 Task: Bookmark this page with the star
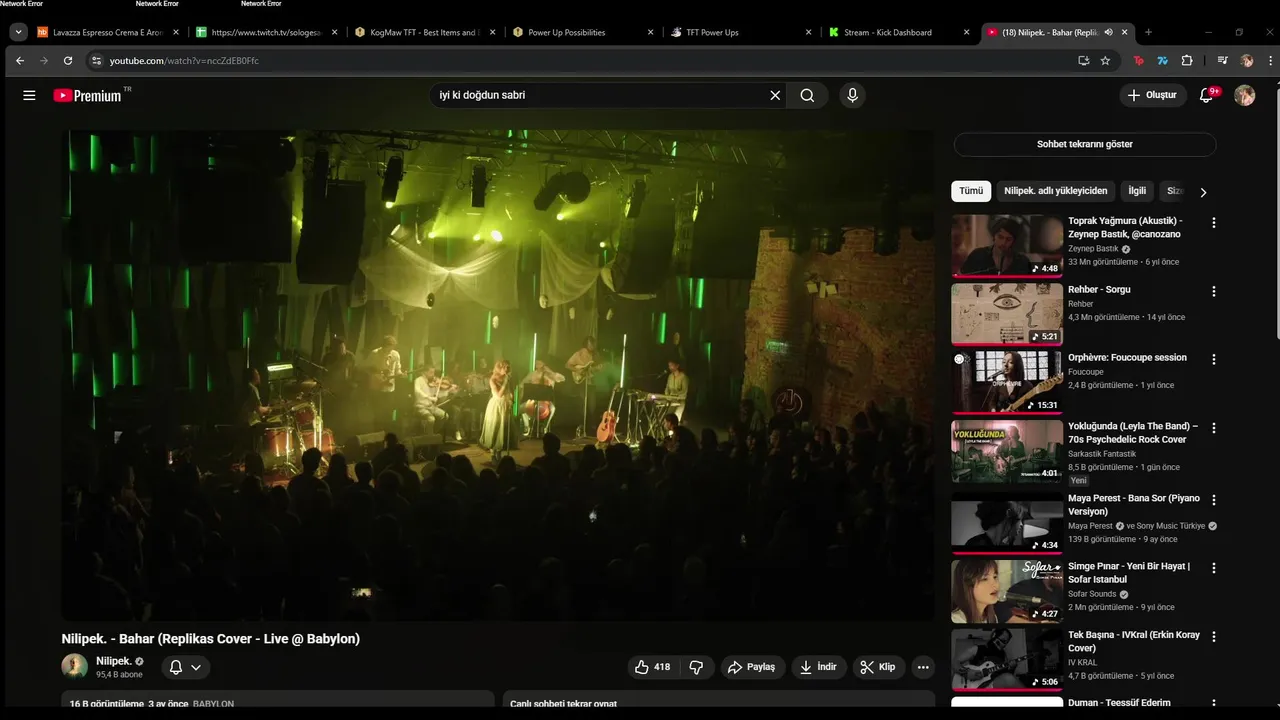pyautogui.click(x=1105, y=60)
